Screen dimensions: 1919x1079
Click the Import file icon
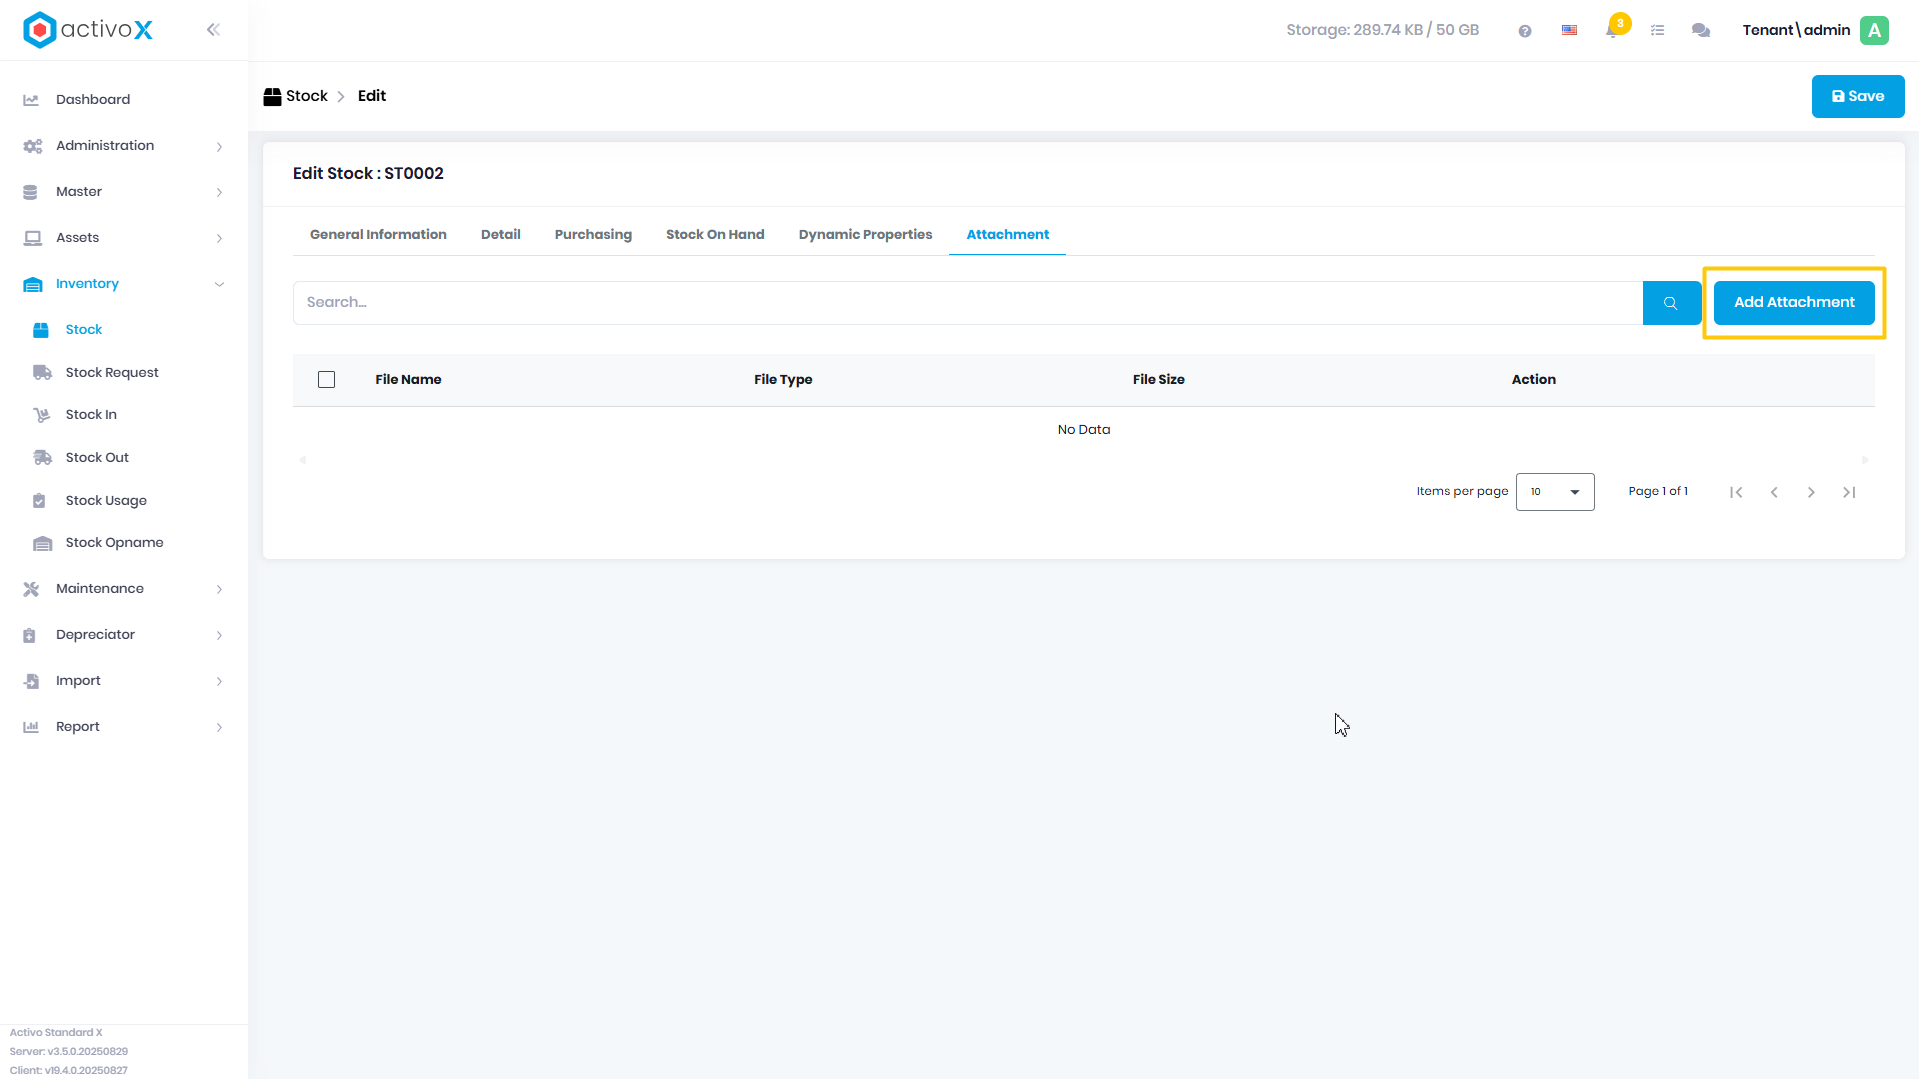pos(31,681)
